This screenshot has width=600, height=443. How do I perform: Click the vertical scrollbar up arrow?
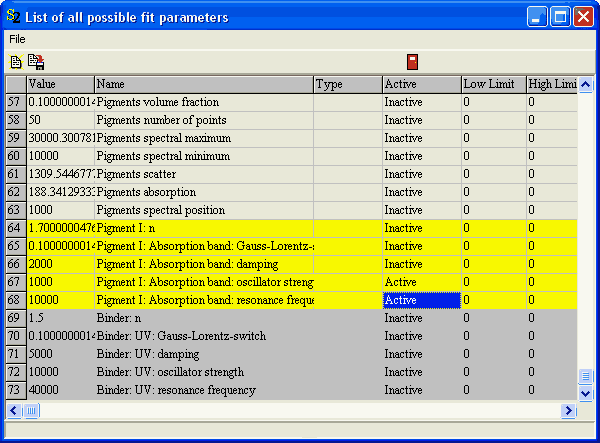tap(586, 85)
